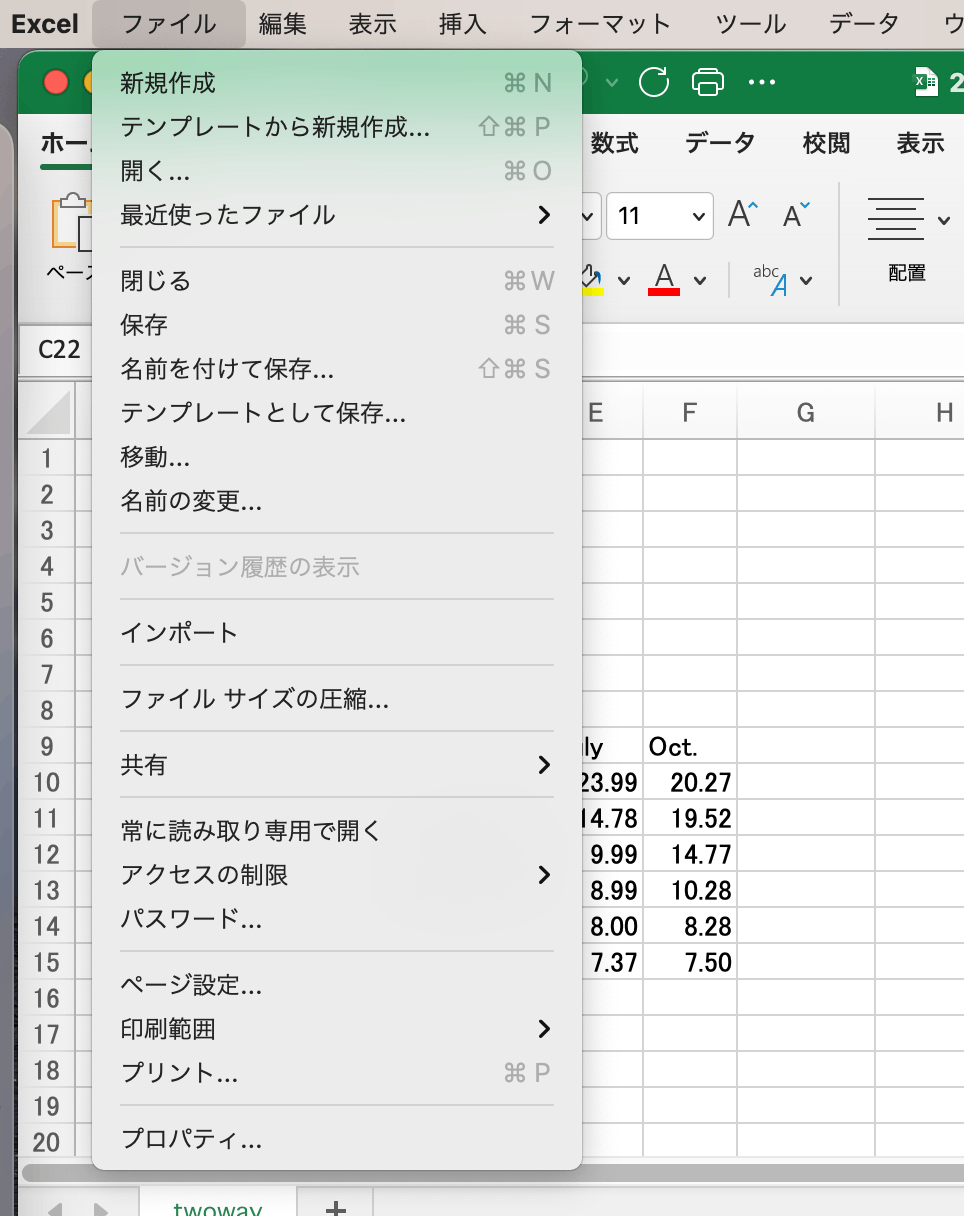
Task: Open the 編集 menu in the menu bar
Action: pyautogui.click(x=283, y=24)
